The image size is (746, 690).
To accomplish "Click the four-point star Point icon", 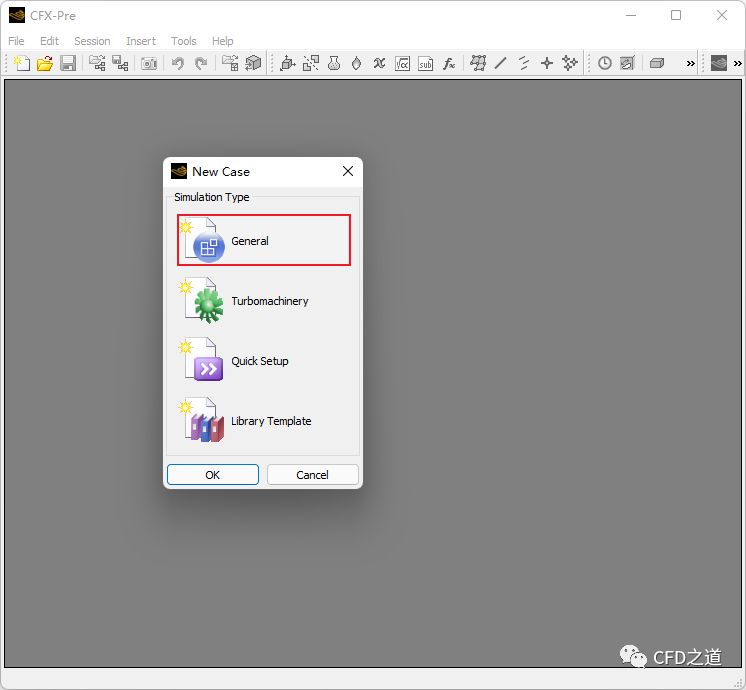I will click(x=547, y=63).
